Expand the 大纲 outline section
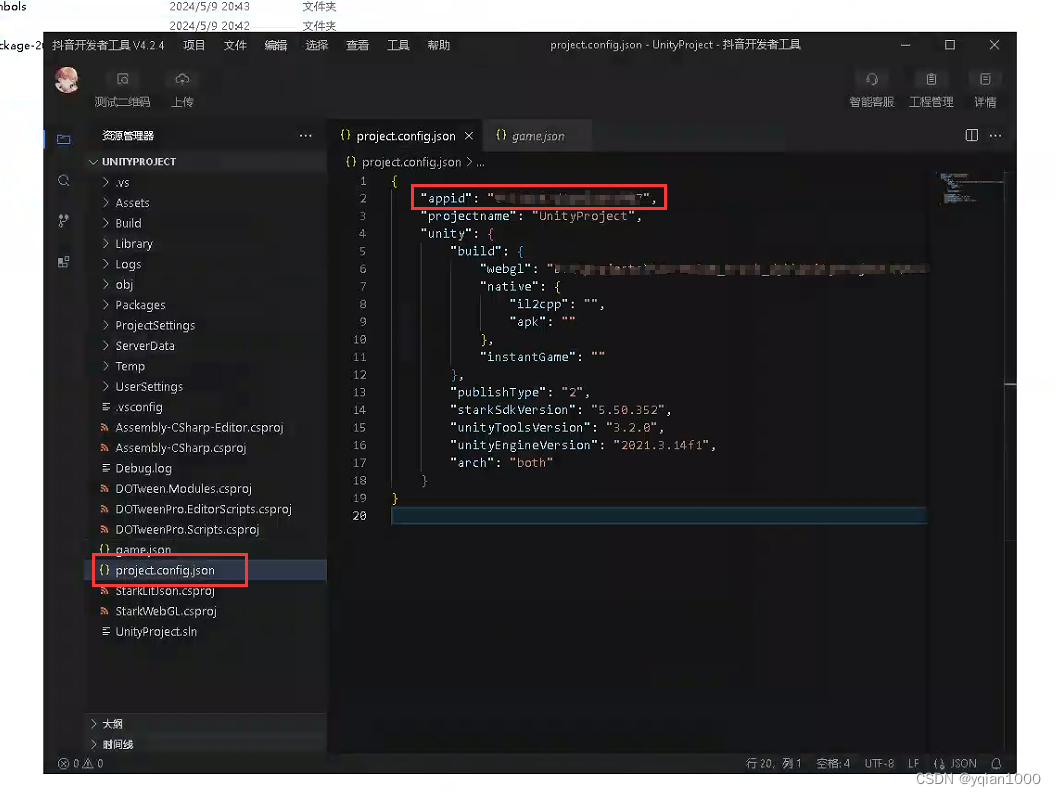1056x796 pixels. 205,723
